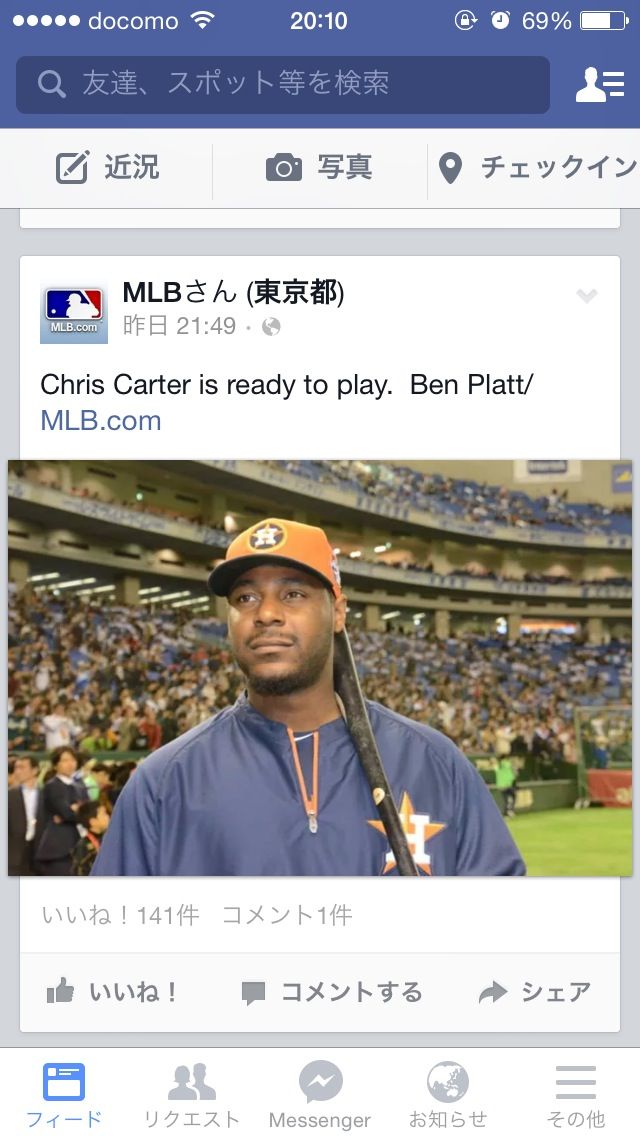Open the MLB.com link in post text
640x1136 pixels.
pos(101,420)
